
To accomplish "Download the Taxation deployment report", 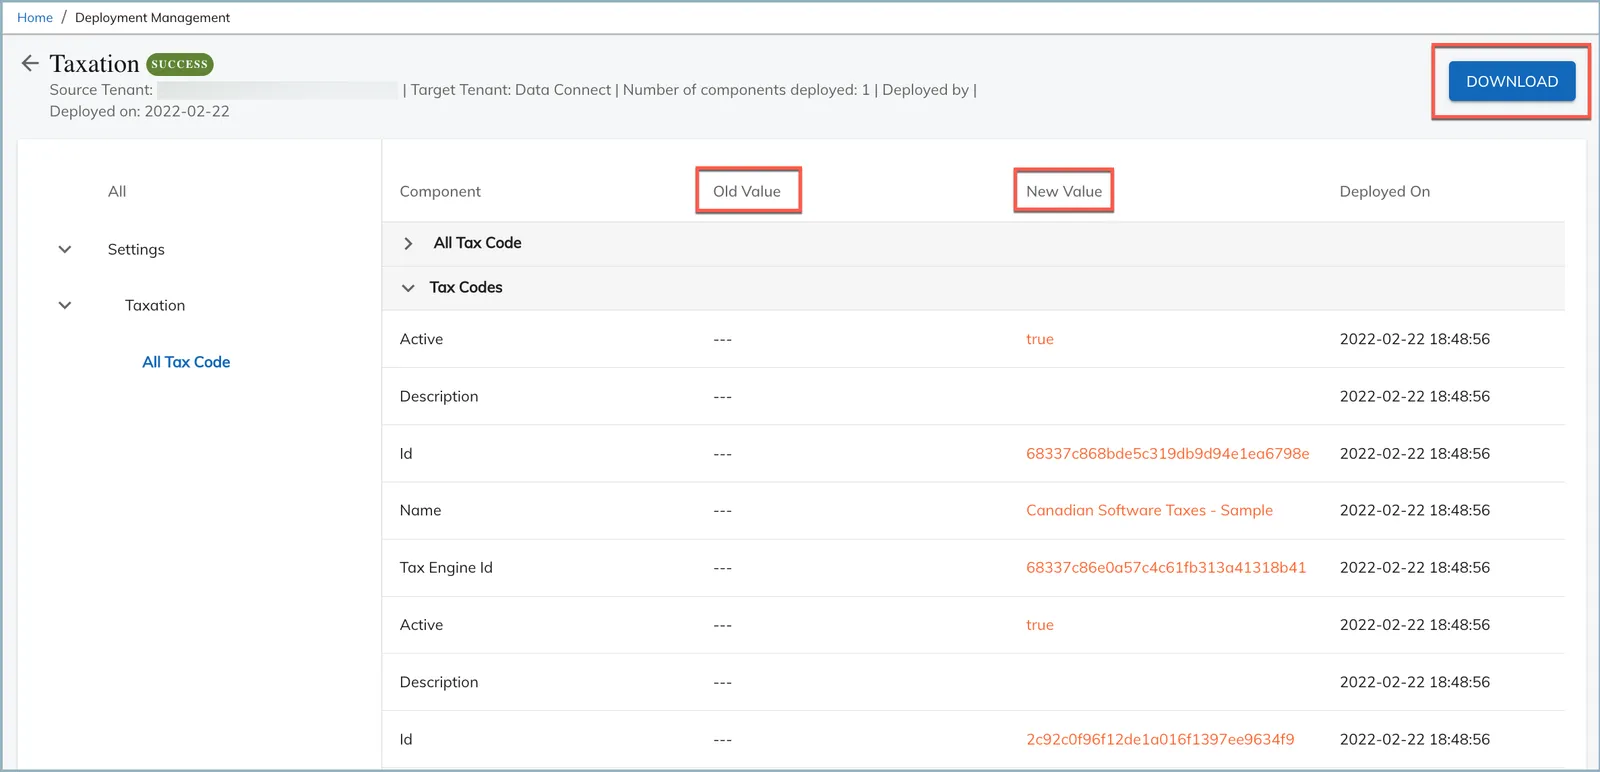I will (x=1511, y=82).
